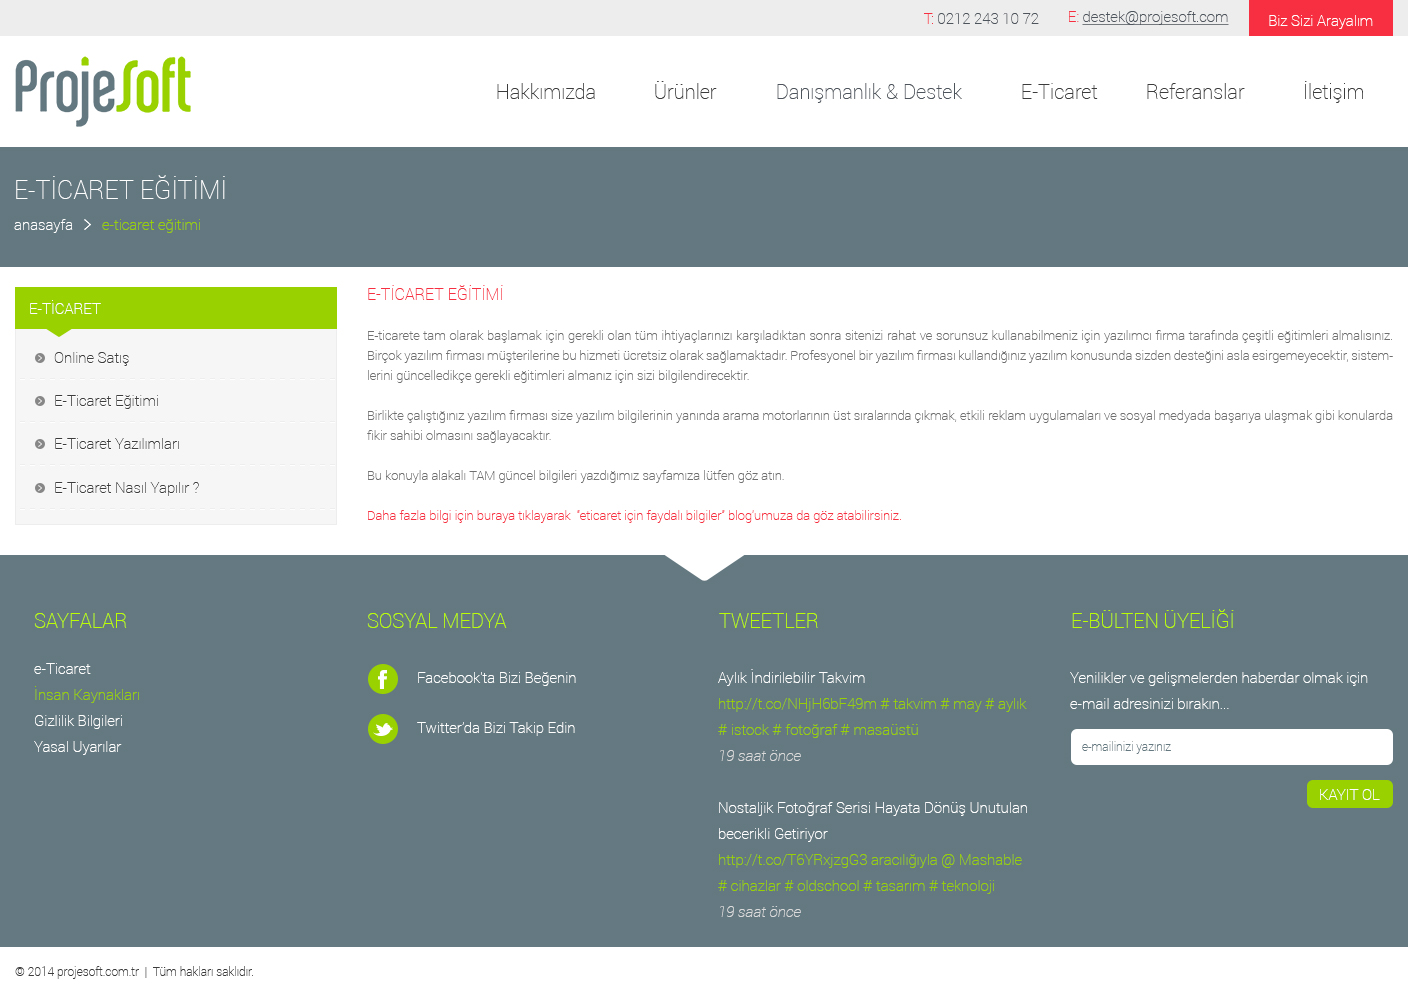1408x998 pixels.
Task: Click the bullet icon beside E-Ticaret Yazılımları
Action: point(40,444)
